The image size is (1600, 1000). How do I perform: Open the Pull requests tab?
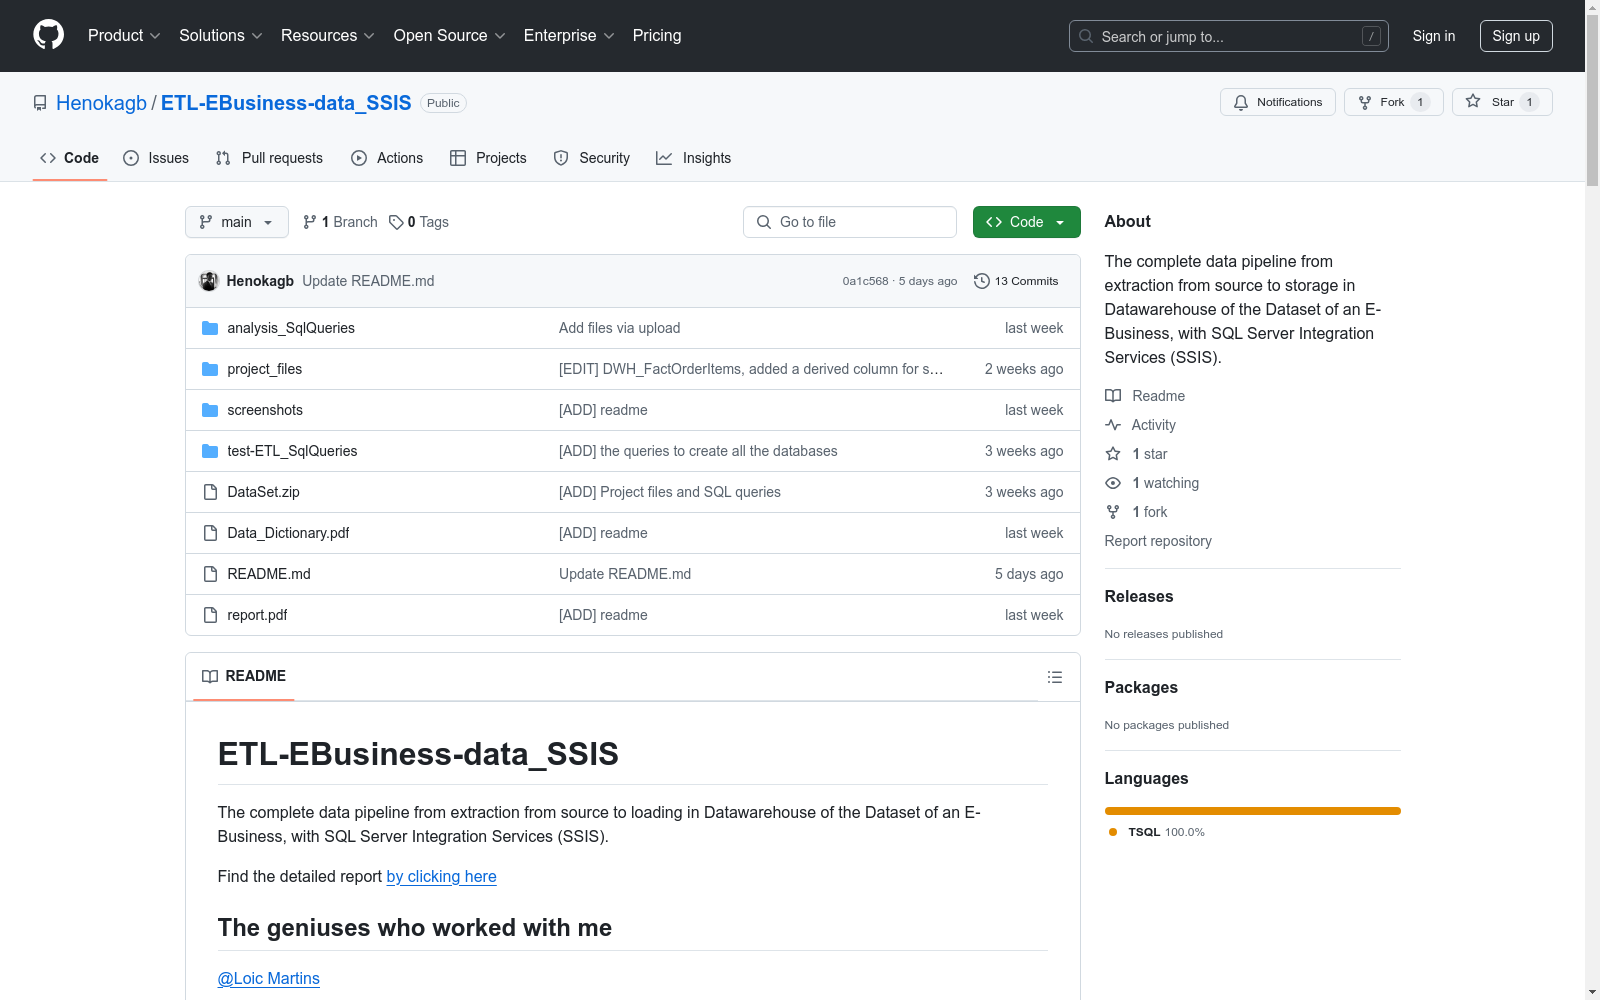[269, 158]
